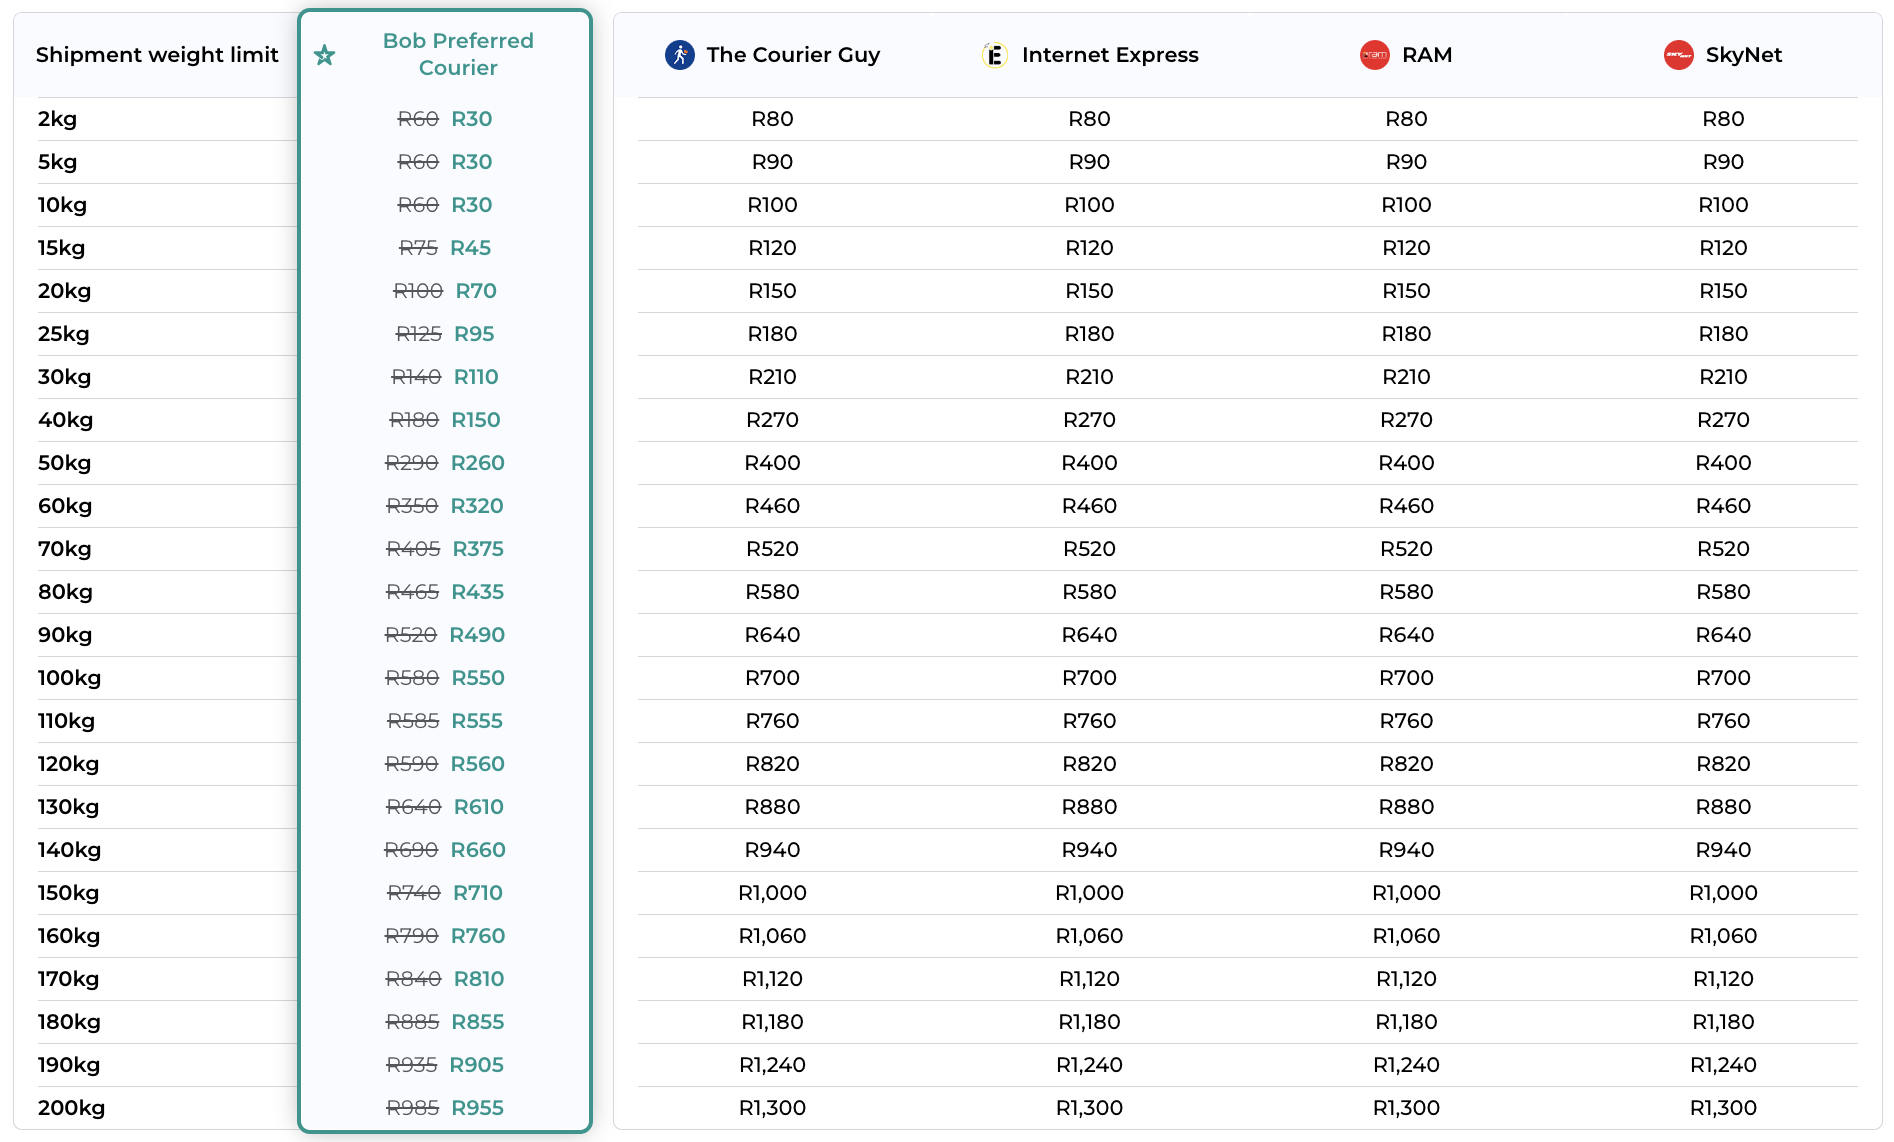
Task: Click The Courier Guy column heading
Action: [793, 55]
